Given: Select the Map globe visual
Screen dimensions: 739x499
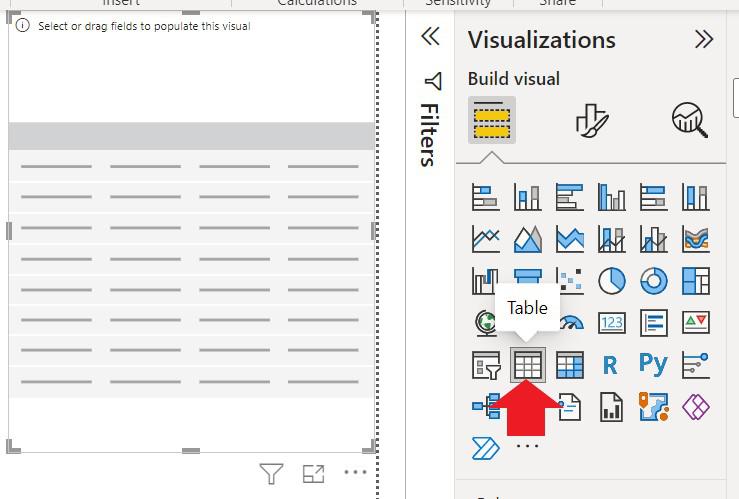Looking at the screenshot, I should point(485,323).
